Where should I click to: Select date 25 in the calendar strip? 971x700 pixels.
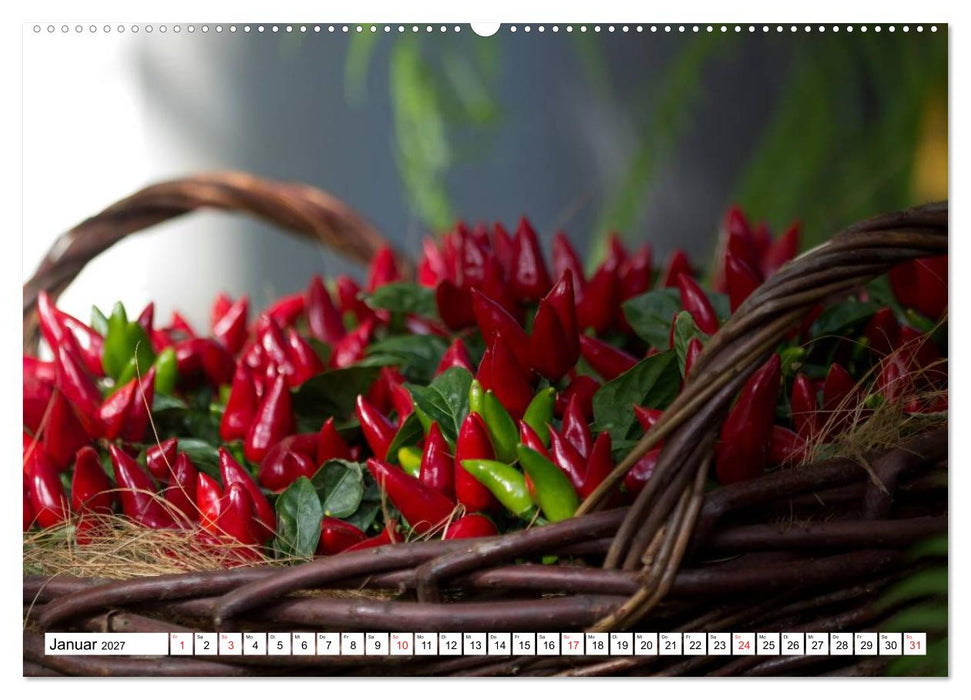point(769,644)
